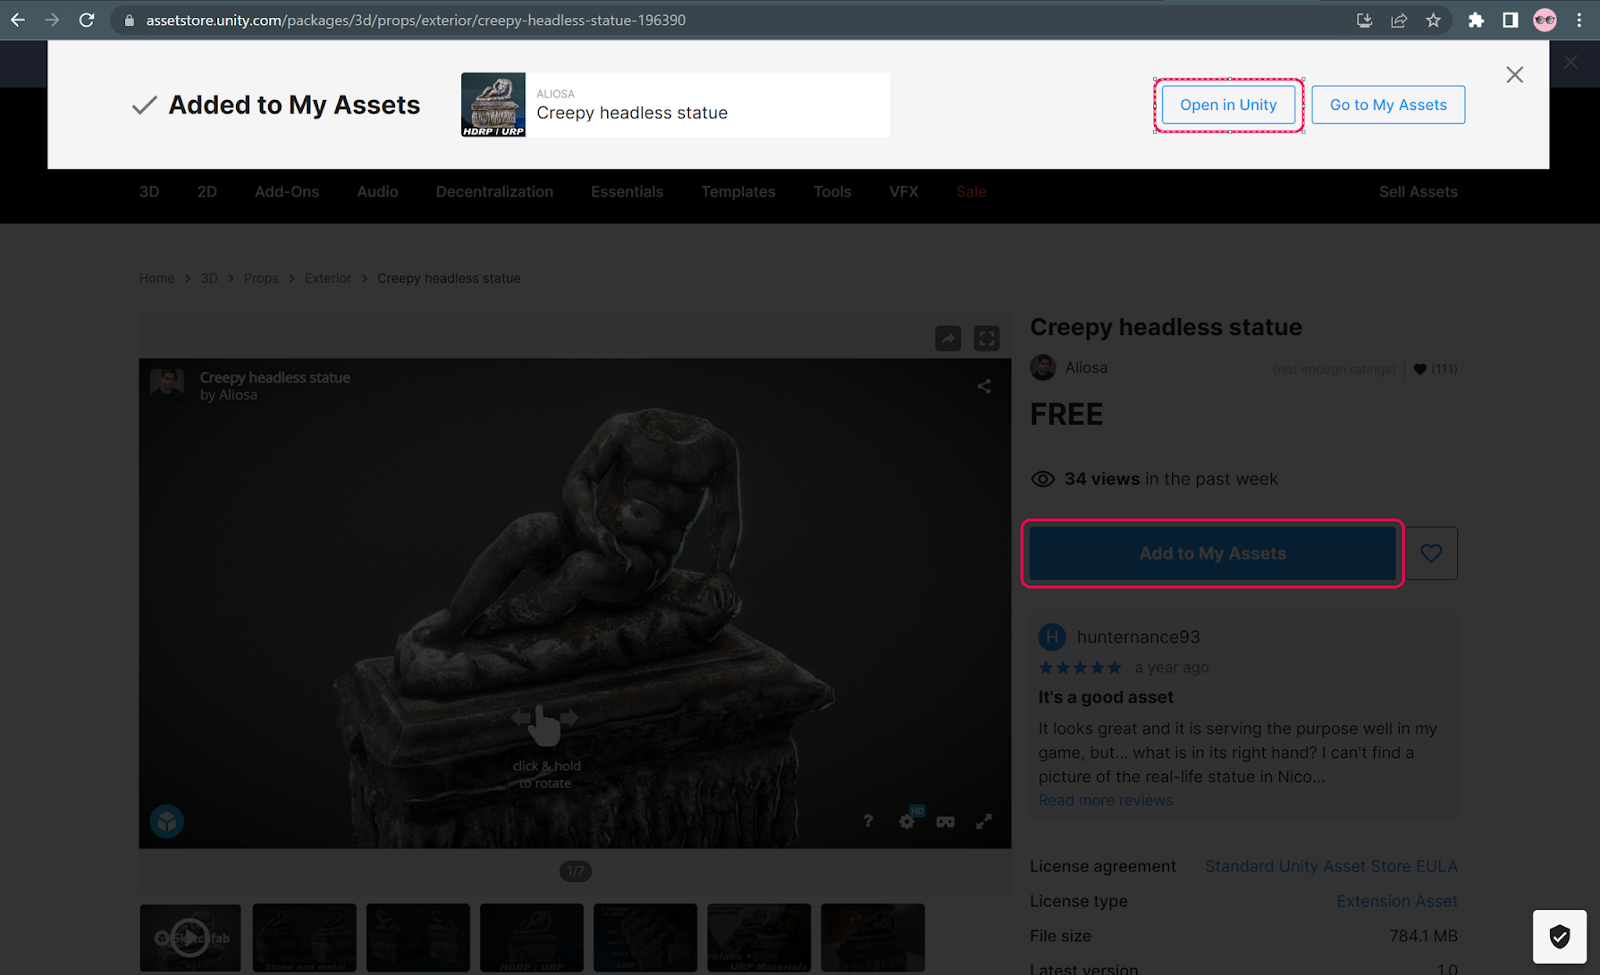
Task: Click the Open in Unity button
Action: [x=1228, y=105]
